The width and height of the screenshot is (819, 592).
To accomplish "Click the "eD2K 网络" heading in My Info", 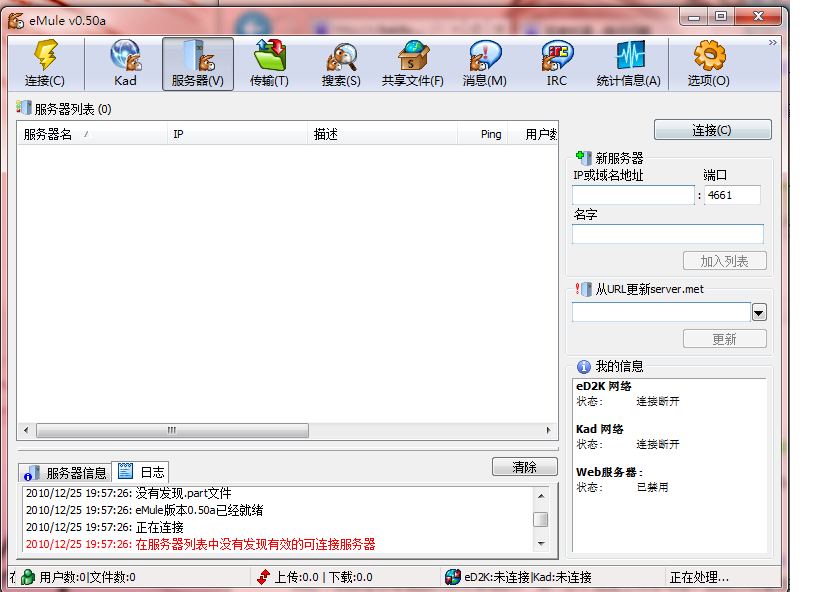I will pyautogui.click(x=604, y=386).
